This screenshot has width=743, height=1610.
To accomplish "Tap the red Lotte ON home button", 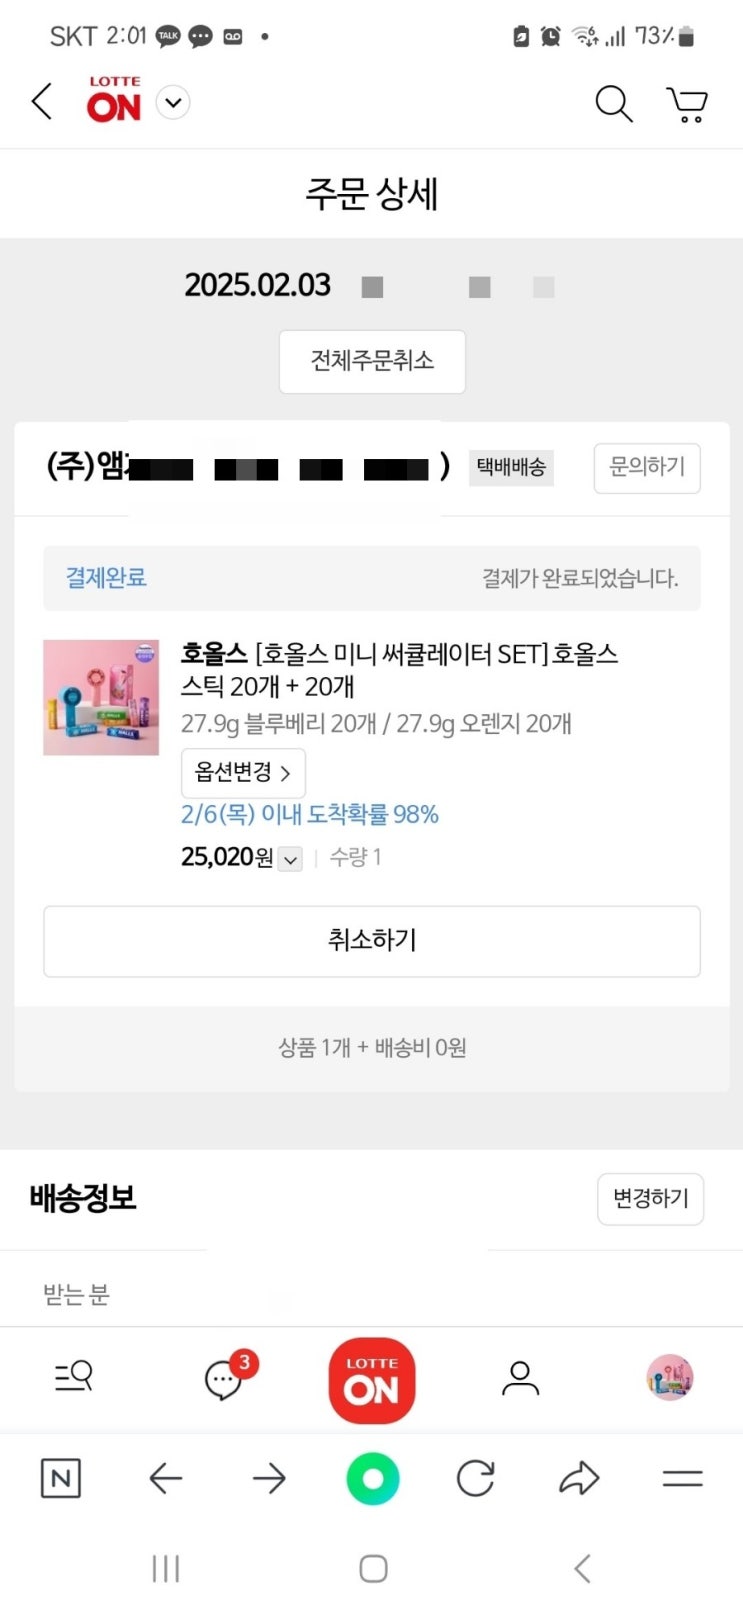I will pos(372,1380).
